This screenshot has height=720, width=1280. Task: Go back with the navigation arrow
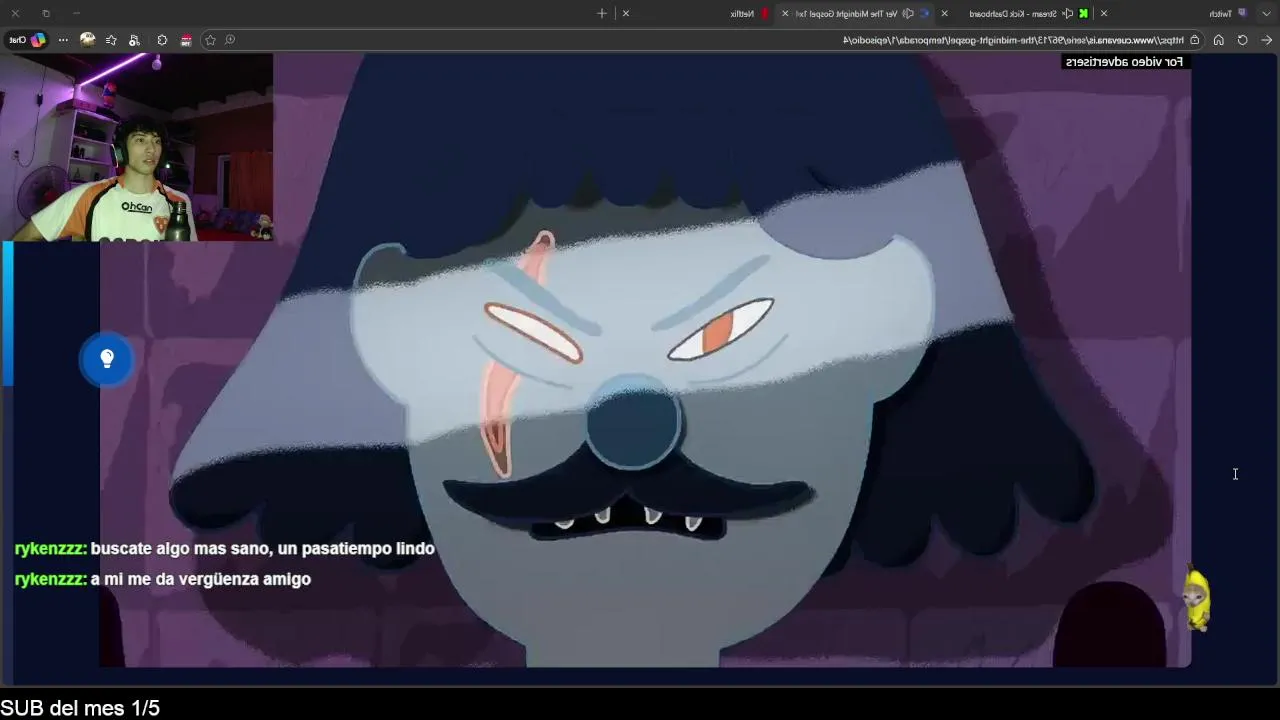pyautogui.click(x=1266, y=40)
